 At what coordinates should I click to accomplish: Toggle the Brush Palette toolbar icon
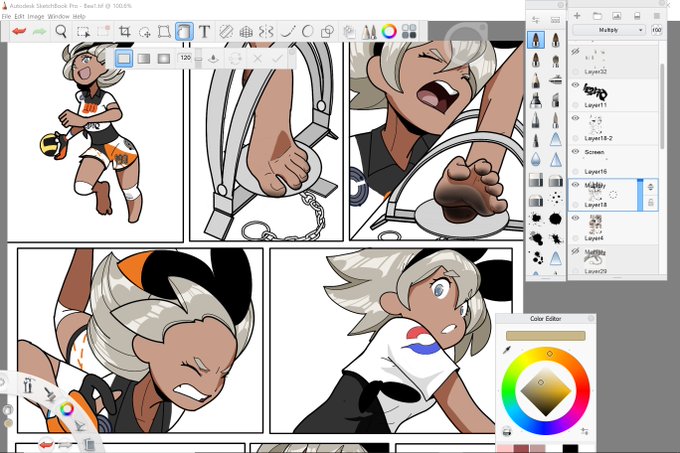coord(369,31)
